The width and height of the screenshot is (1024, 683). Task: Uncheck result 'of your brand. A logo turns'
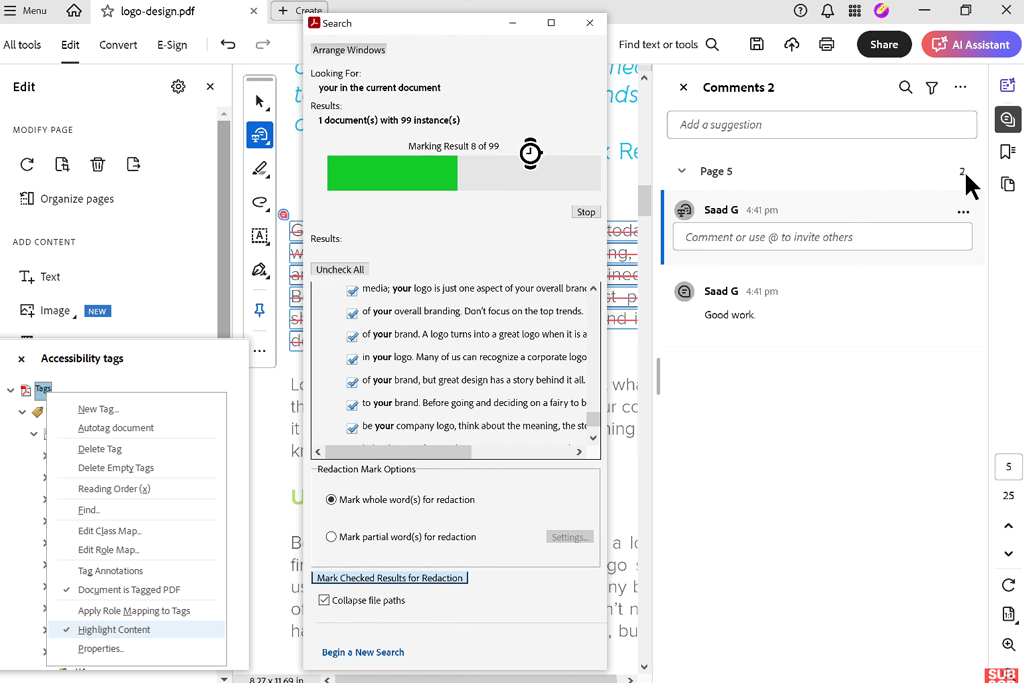click(352, 336)
